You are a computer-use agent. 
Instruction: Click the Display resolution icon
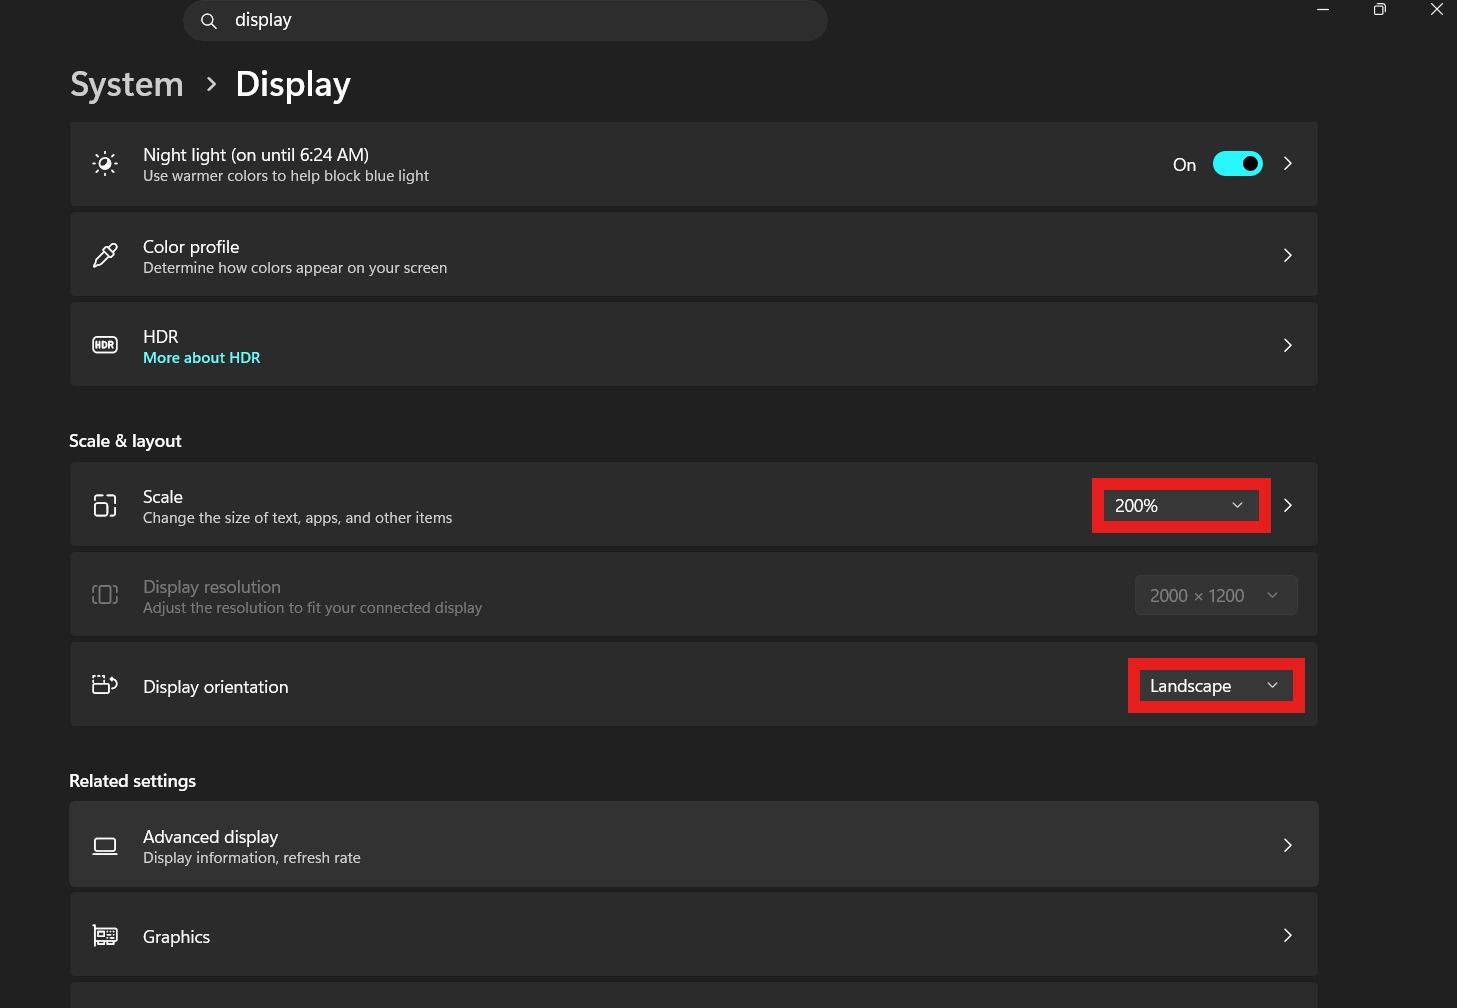[105, 595]
